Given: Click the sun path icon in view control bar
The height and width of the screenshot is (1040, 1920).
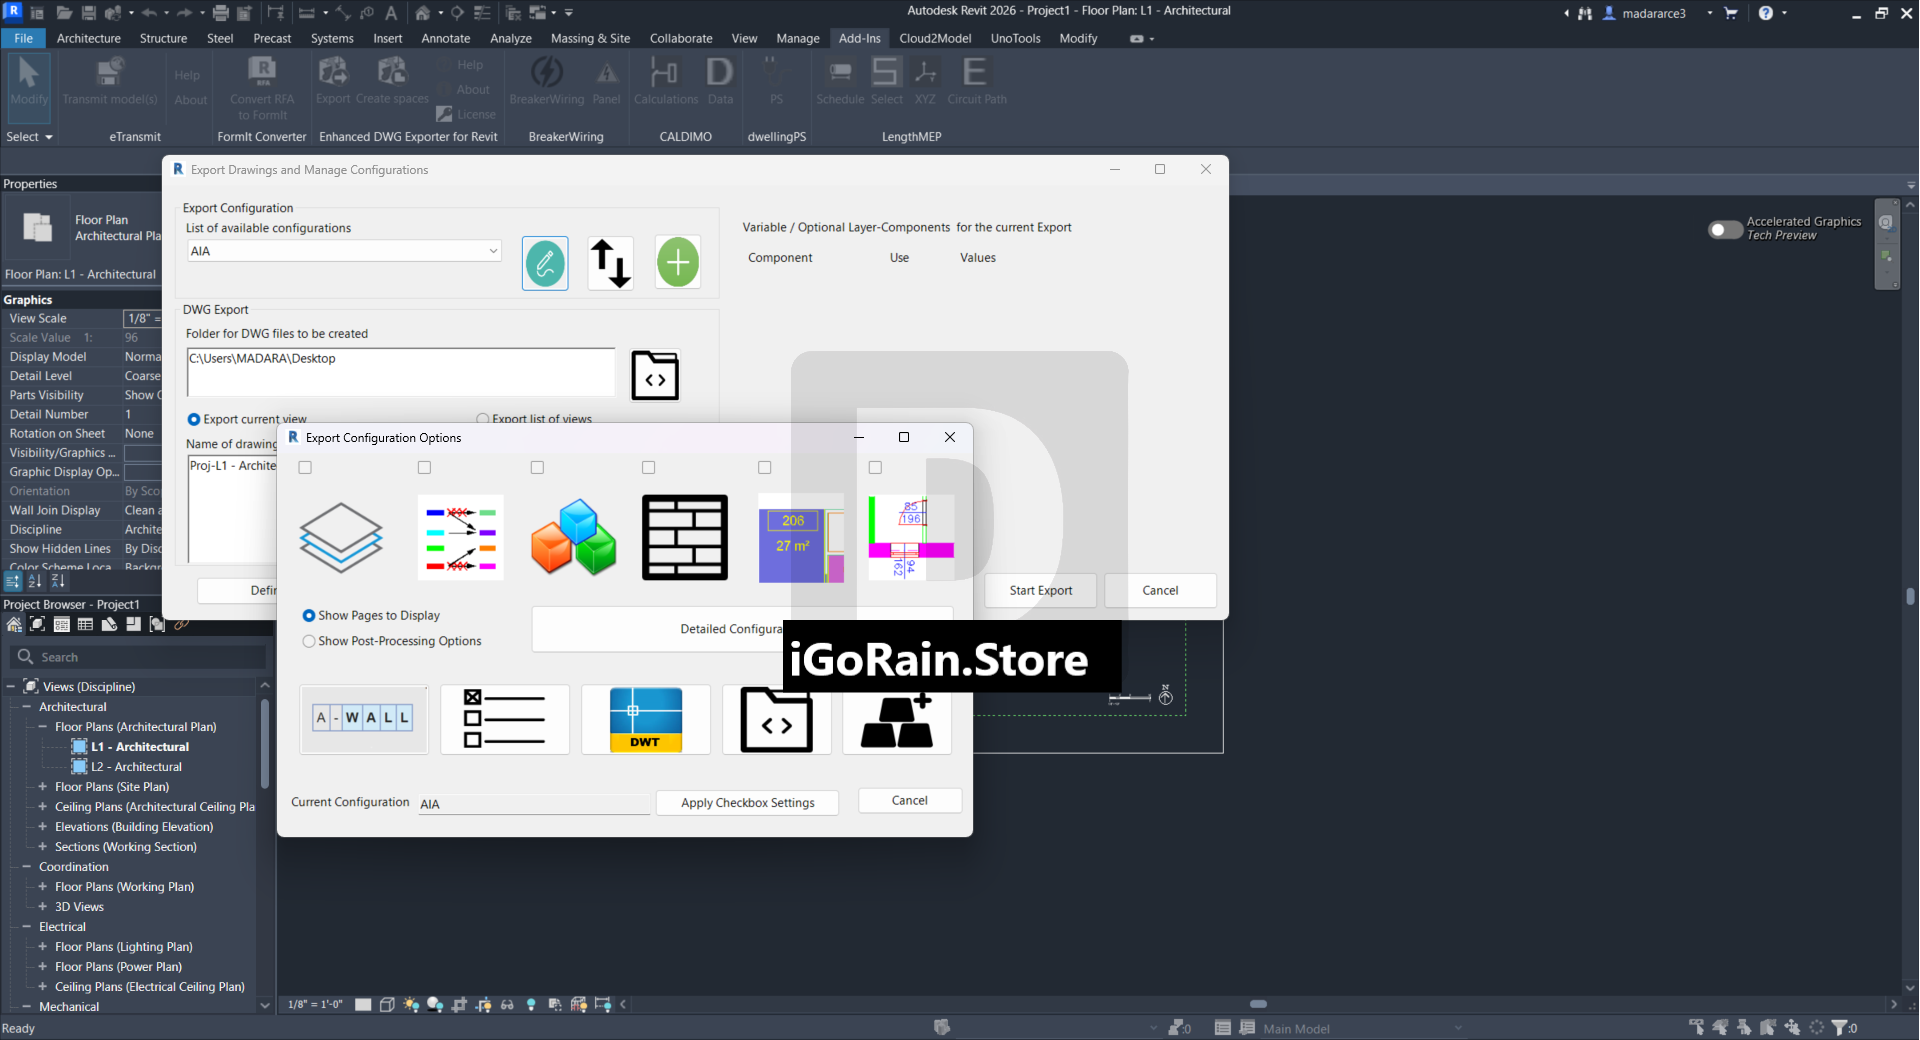Looking at the screenshot, I should point(411,1005).
